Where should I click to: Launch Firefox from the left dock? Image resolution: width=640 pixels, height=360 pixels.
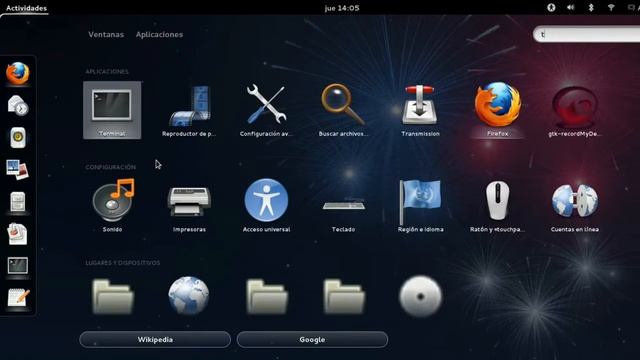coord(18,73)
